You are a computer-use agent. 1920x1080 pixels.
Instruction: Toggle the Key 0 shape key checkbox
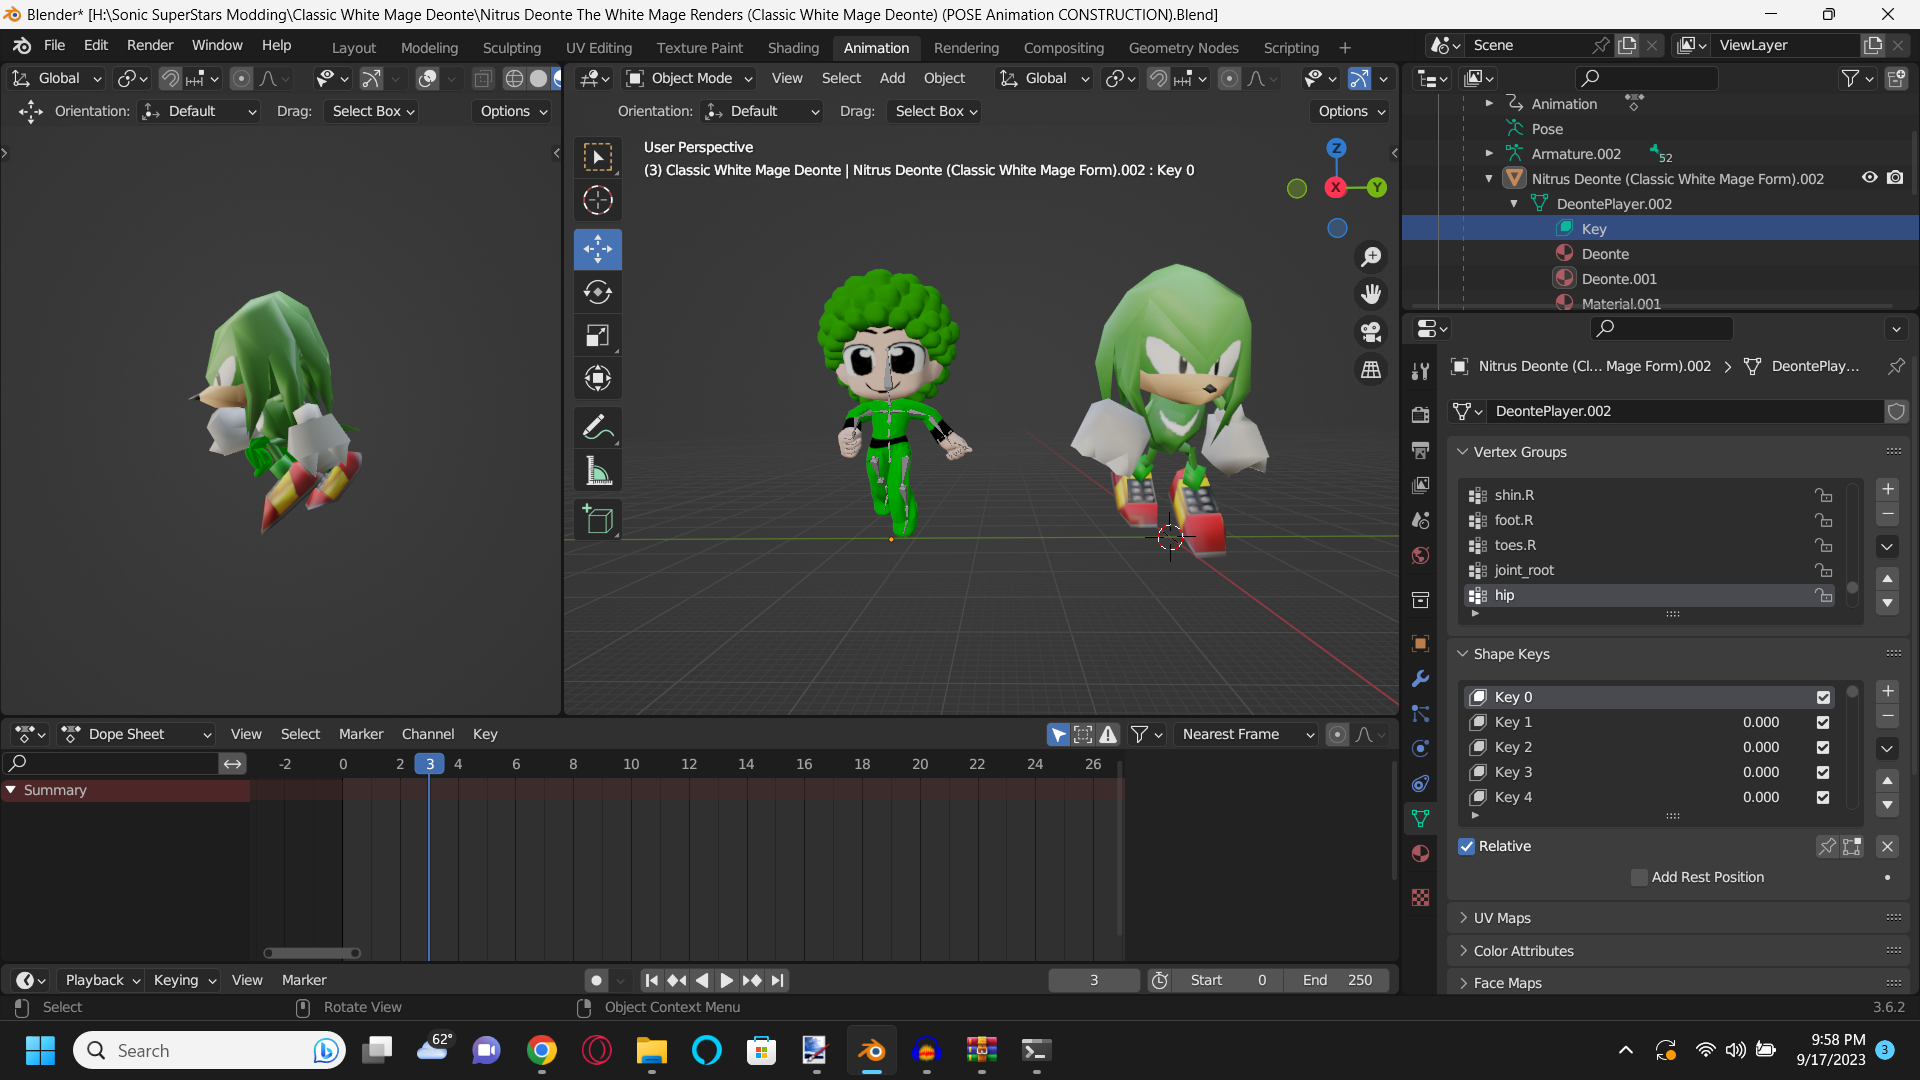[x=1823, y=697]
